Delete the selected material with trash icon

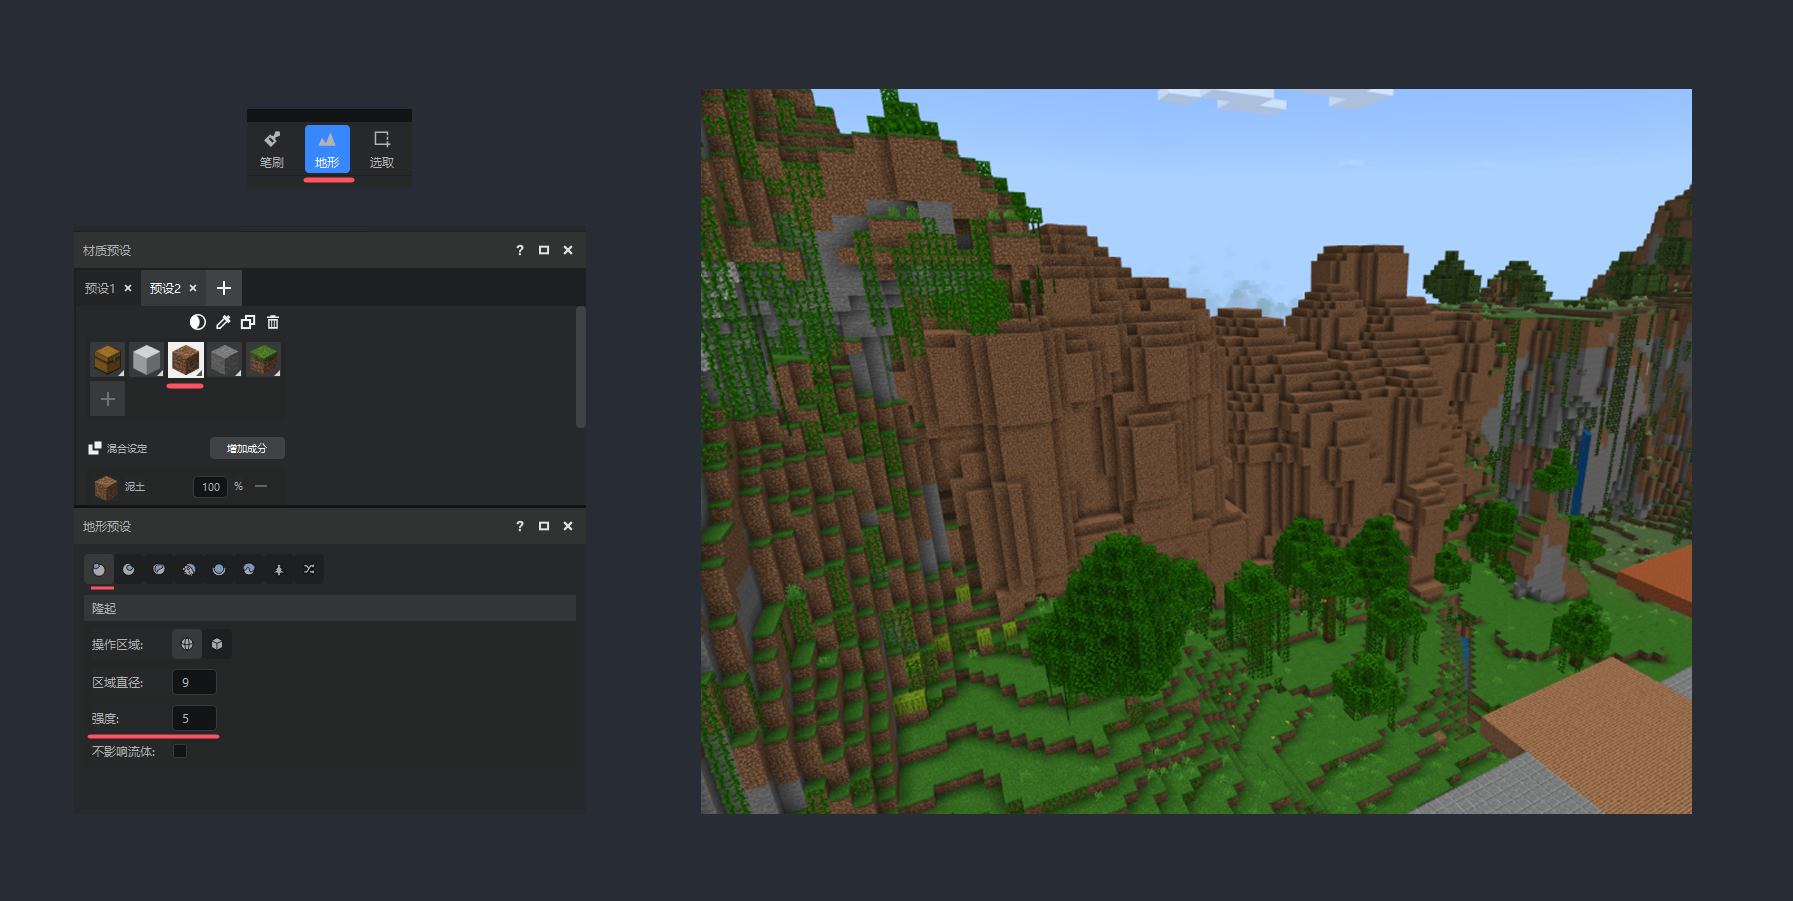click(x=273, y=322)
